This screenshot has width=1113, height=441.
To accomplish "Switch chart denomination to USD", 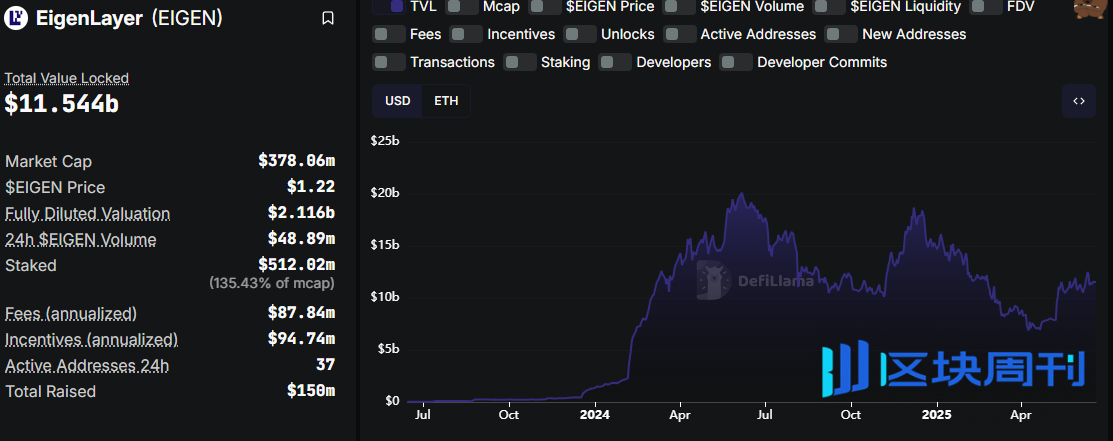I will 398,101.
